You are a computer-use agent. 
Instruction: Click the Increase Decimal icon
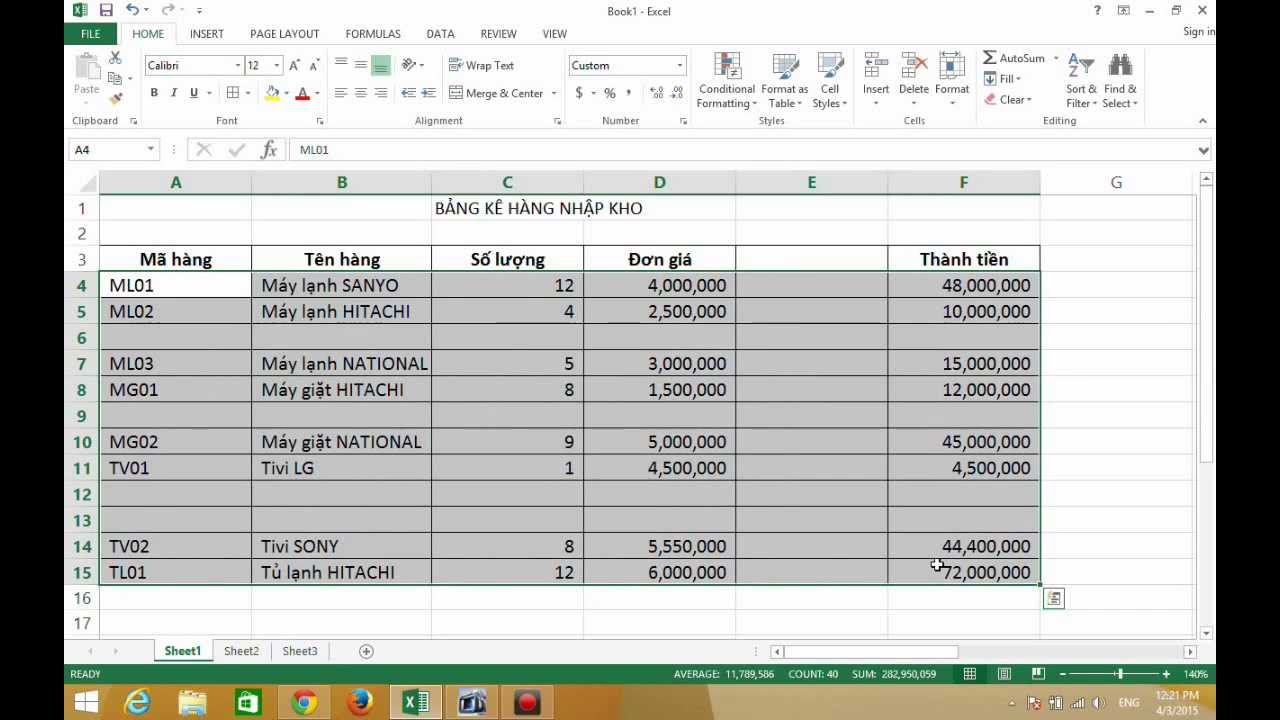point(656,93)
